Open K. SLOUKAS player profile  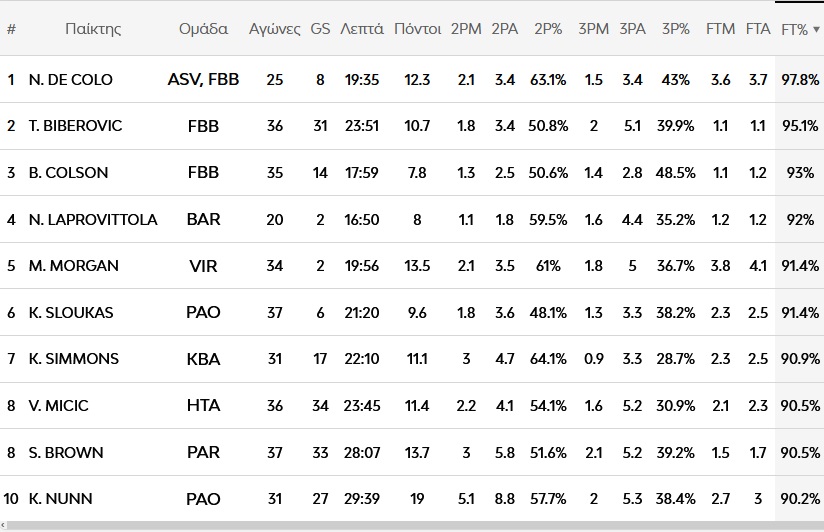[71, 312]
